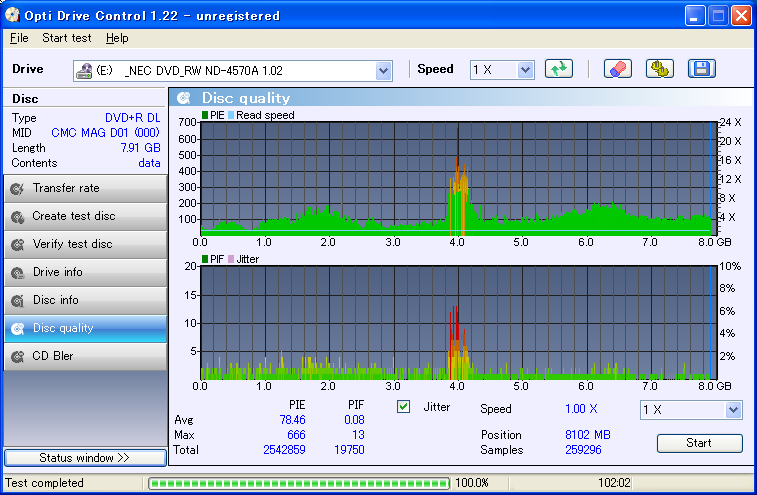Open the lower test speed dropdown
Screen dimensions: 757x495
click(733, 410)
